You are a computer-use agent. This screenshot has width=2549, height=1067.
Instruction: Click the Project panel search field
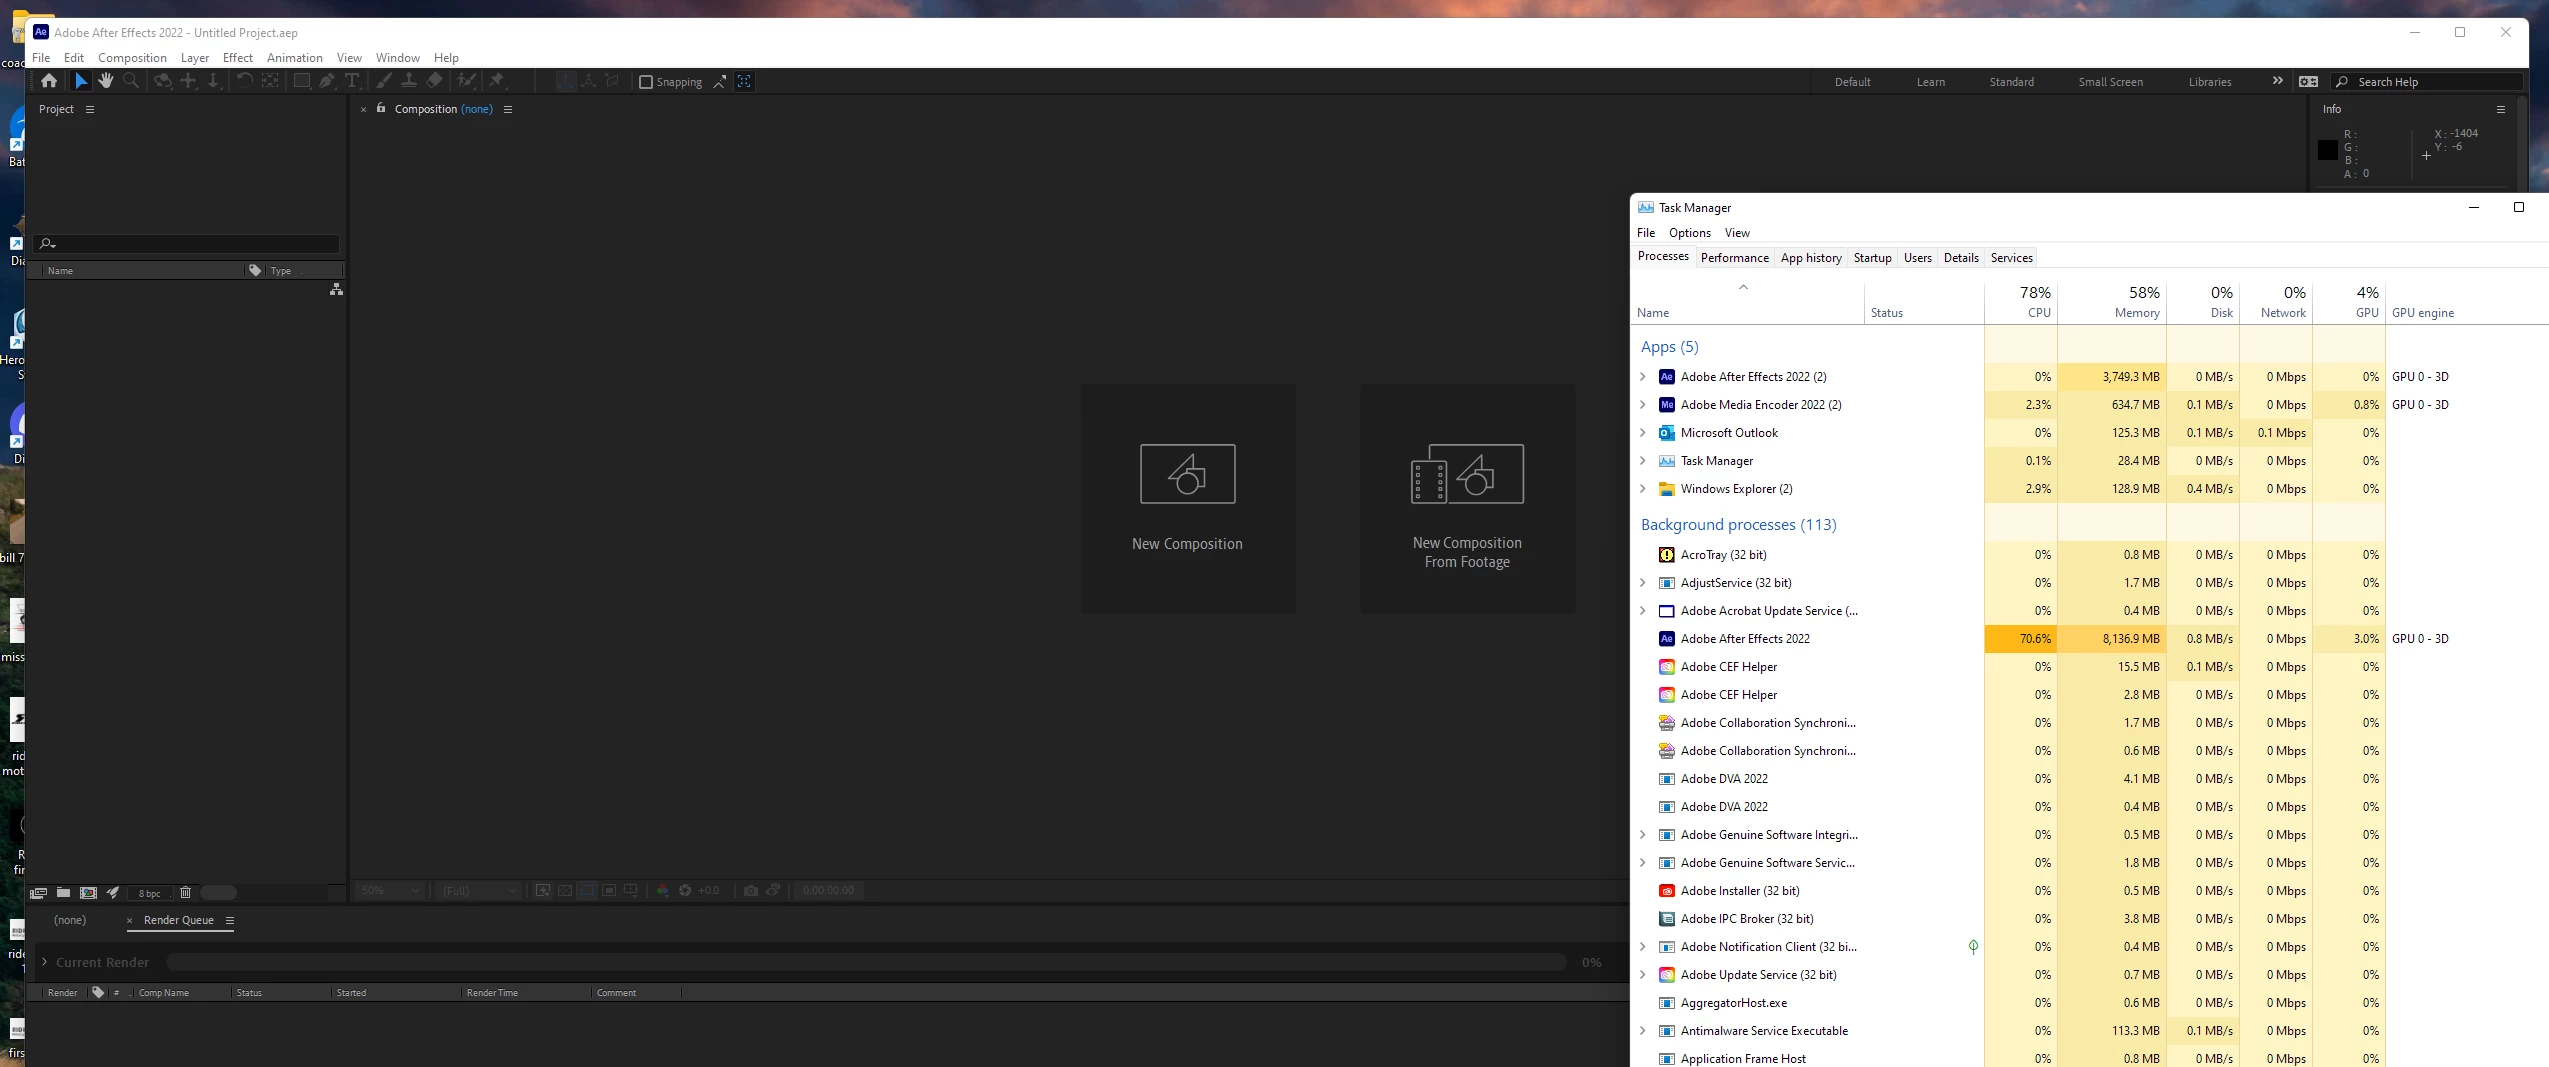point(187,243)
